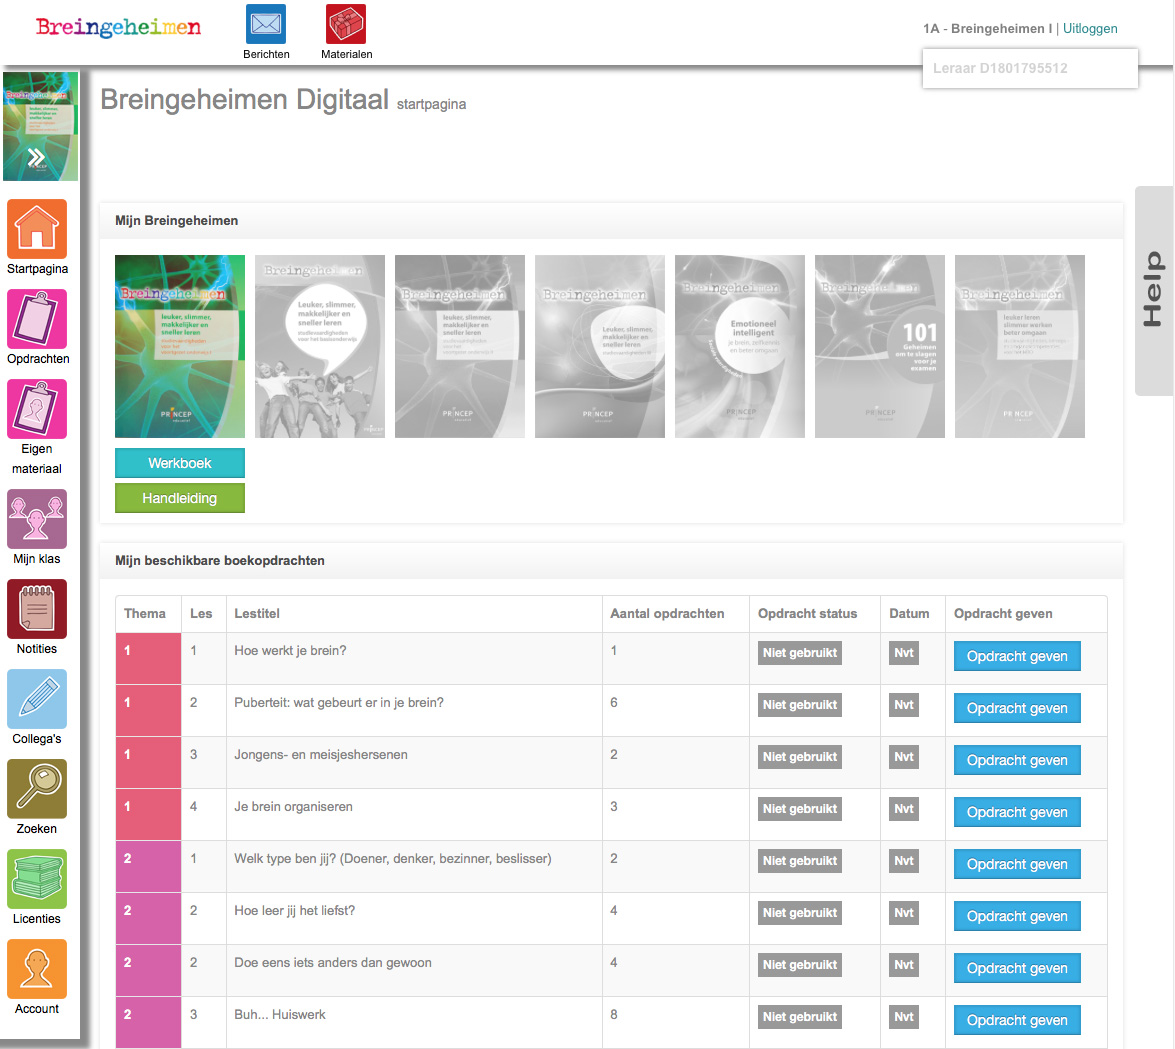Image resolution: width=1175 pixels, height=1049 pixels.
Task: Click Opdracht geven for Jongens- en meisjeshersenen
Action: coord(1017,760)
